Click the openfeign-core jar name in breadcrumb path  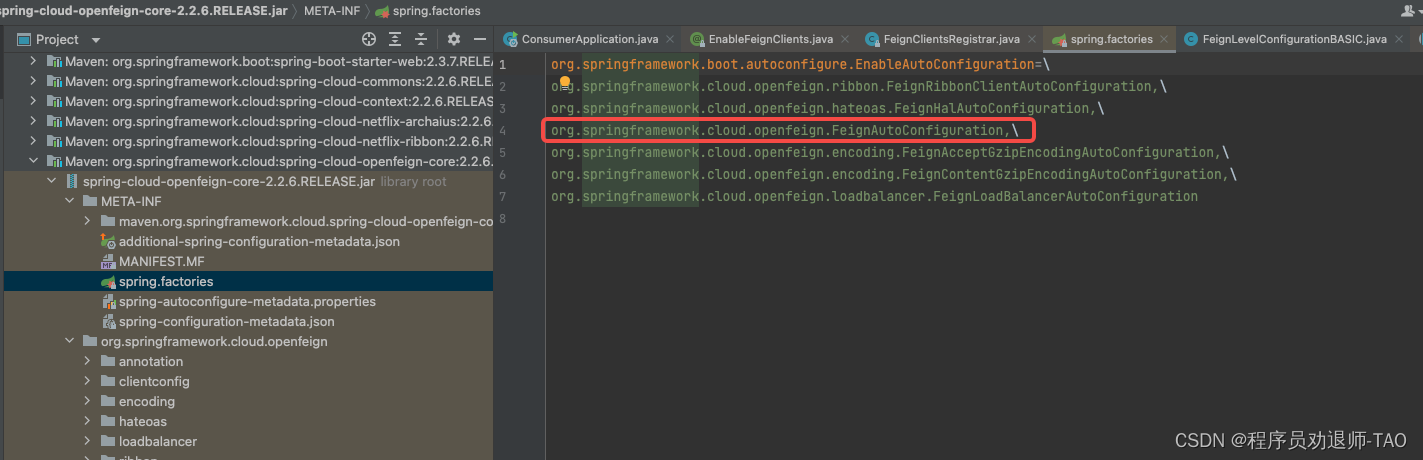pyautogui.click(x=146, y=11)
